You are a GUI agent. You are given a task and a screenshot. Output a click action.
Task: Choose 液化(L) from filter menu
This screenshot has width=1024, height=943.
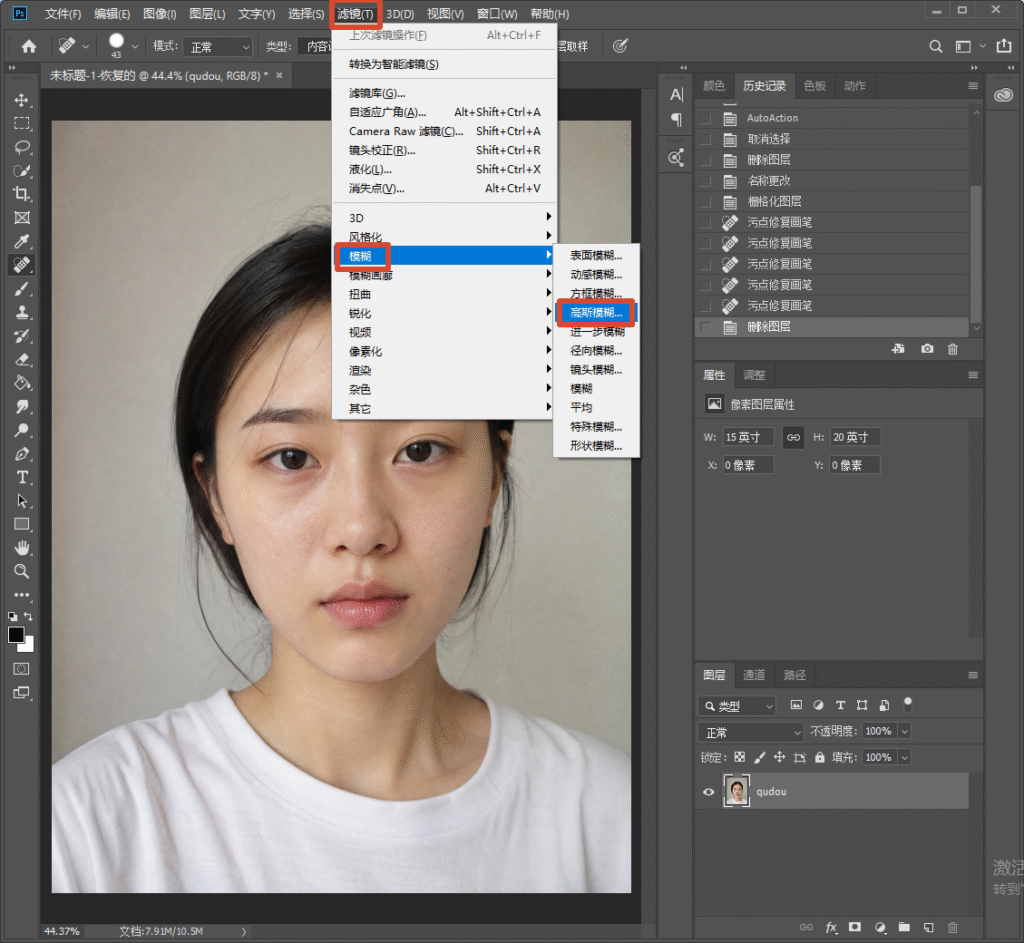444,169
